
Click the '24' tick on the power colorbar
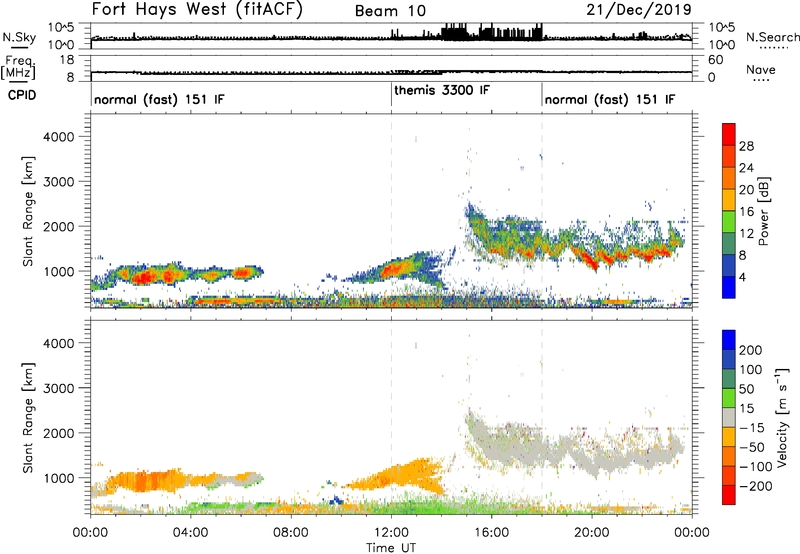click(x=746, y=168)
